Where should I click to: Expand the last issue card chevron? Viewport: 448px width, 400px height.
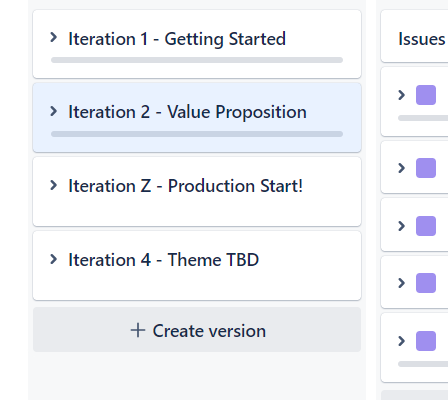click(402, 341)
